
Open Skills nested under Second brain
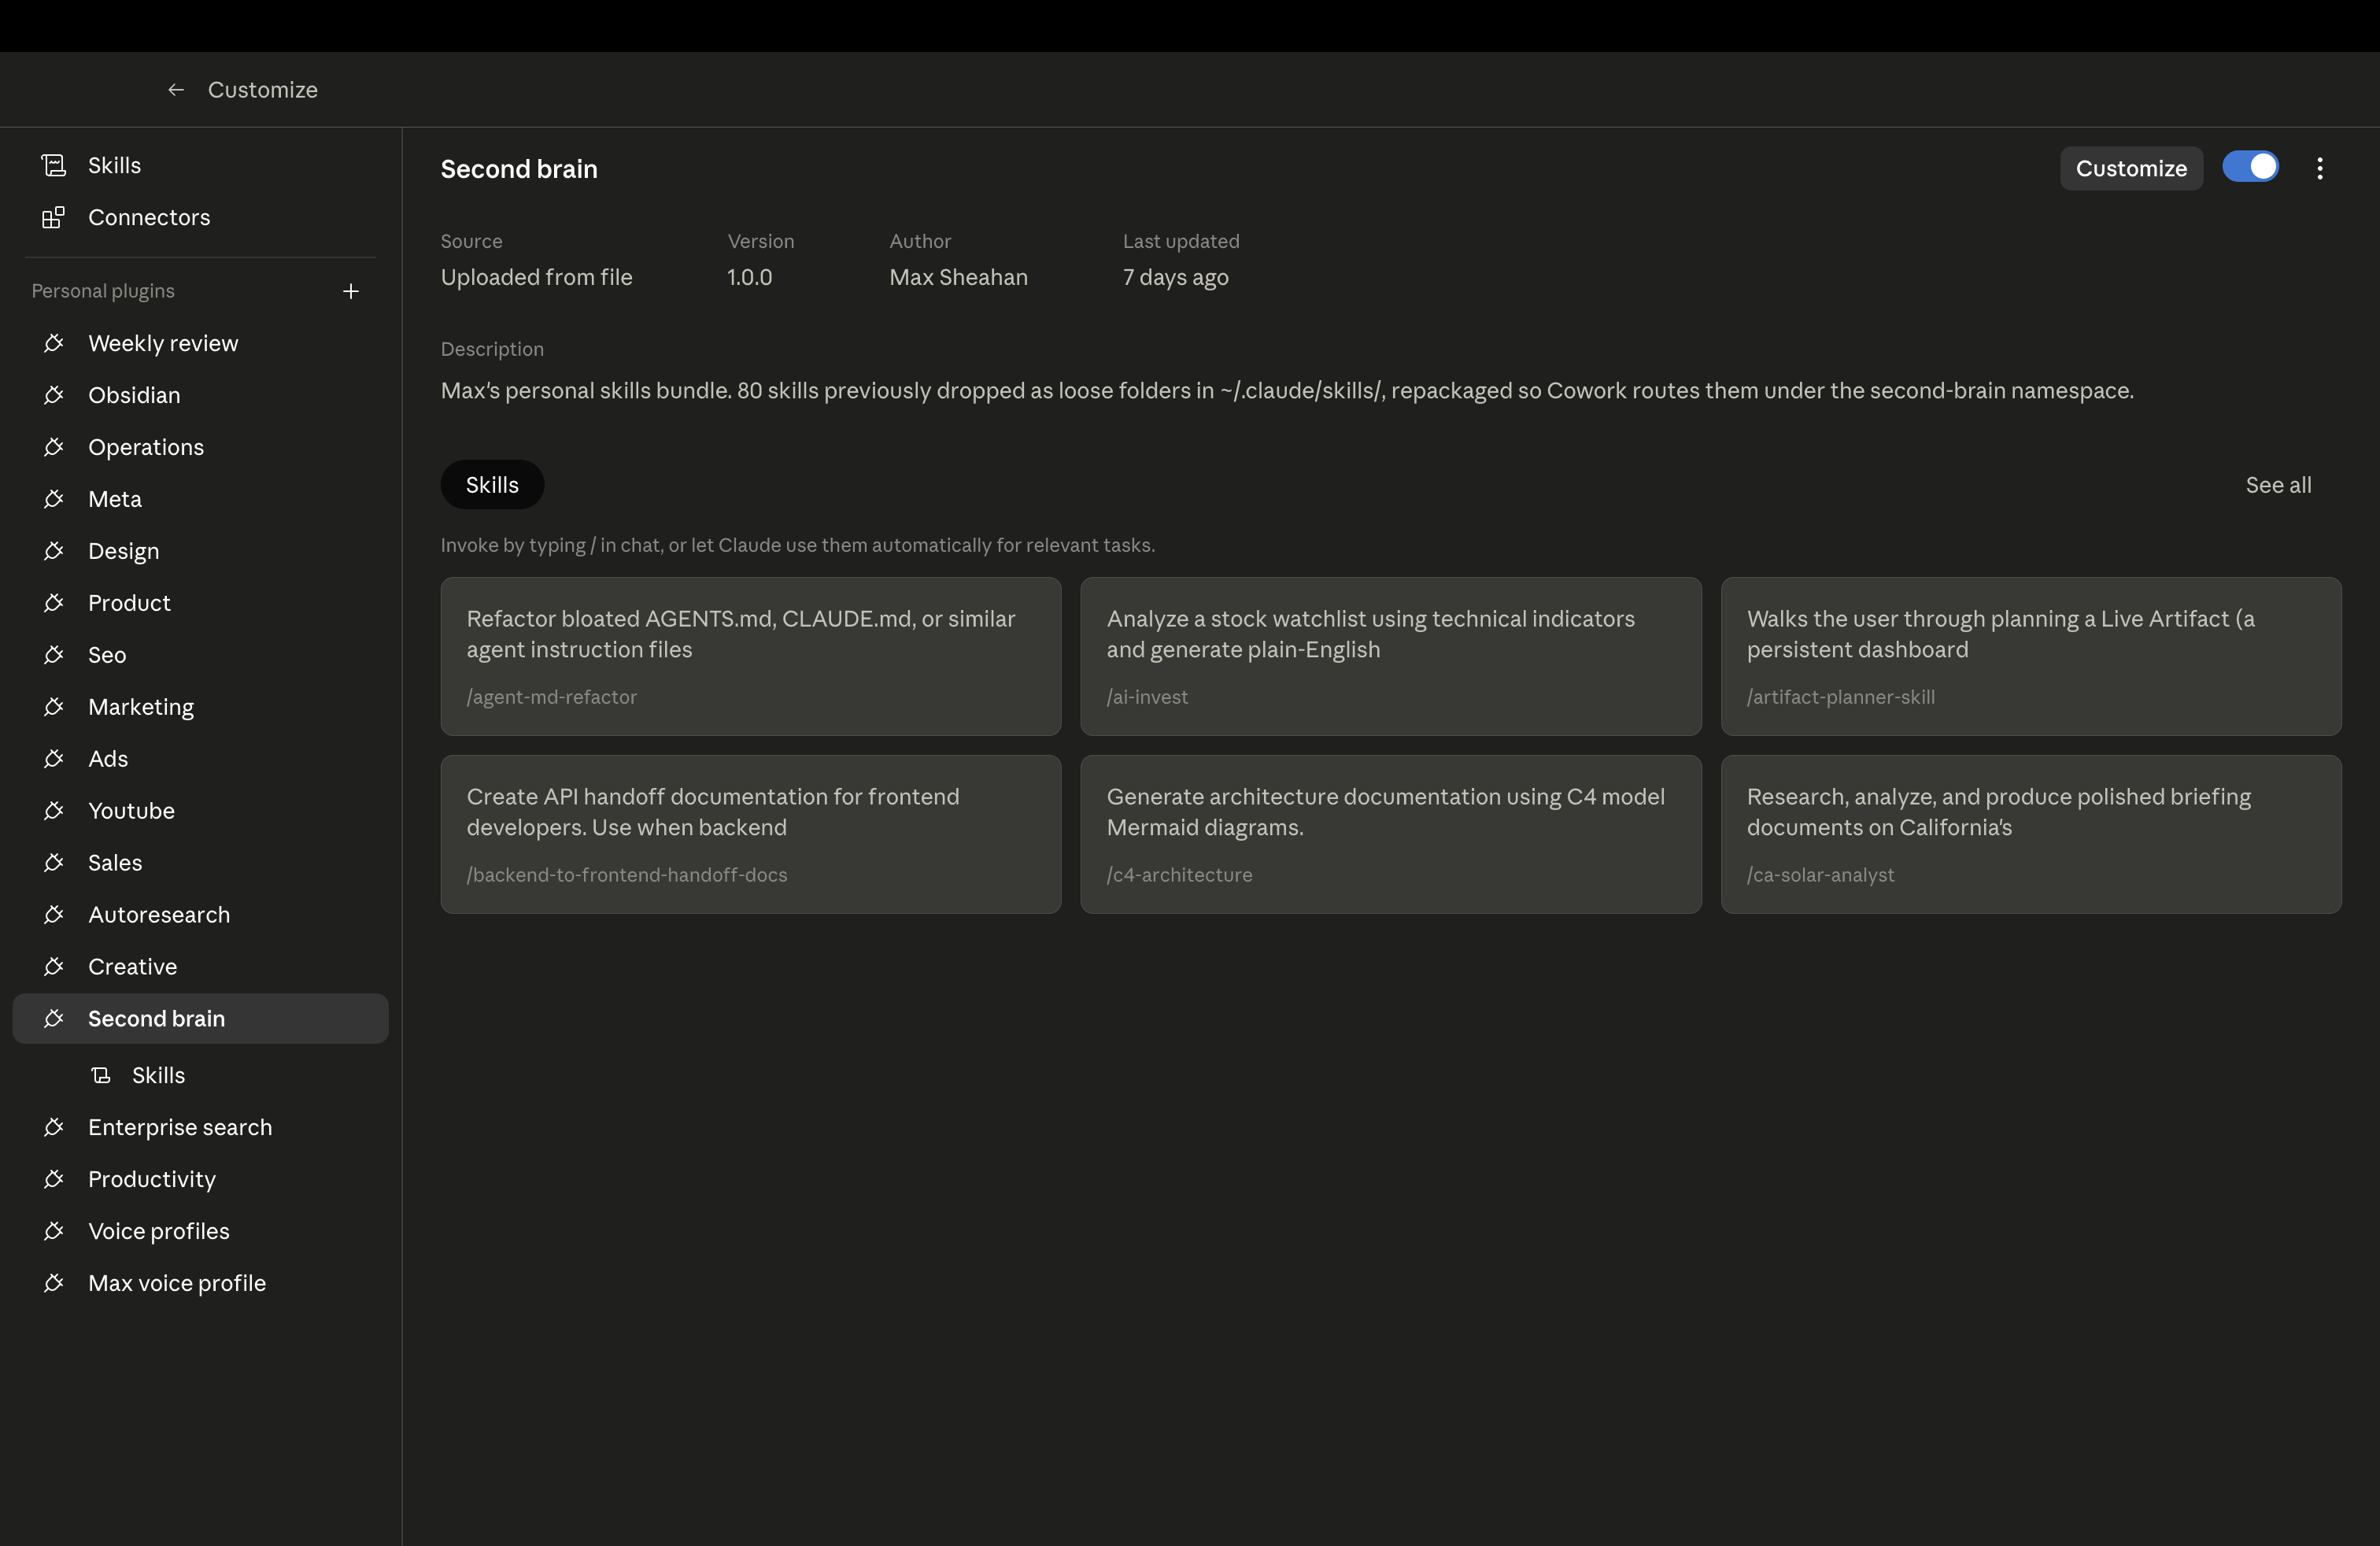(x=200, y=1075)
